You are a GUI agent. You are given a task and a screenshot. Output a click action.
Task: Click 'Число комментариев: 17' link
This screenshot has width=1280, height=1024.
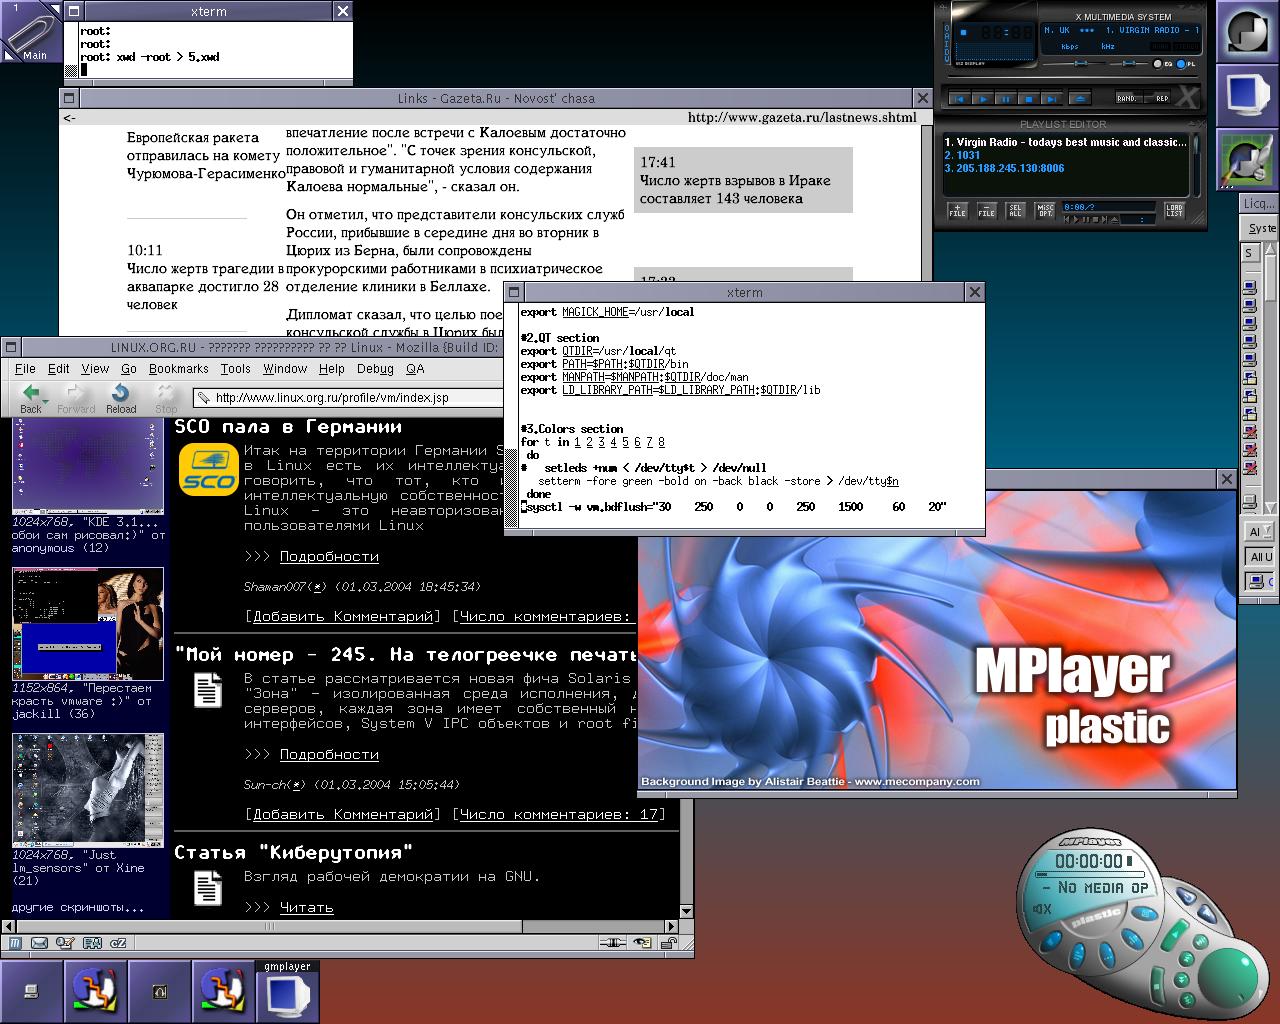click(x=558, y=814)
